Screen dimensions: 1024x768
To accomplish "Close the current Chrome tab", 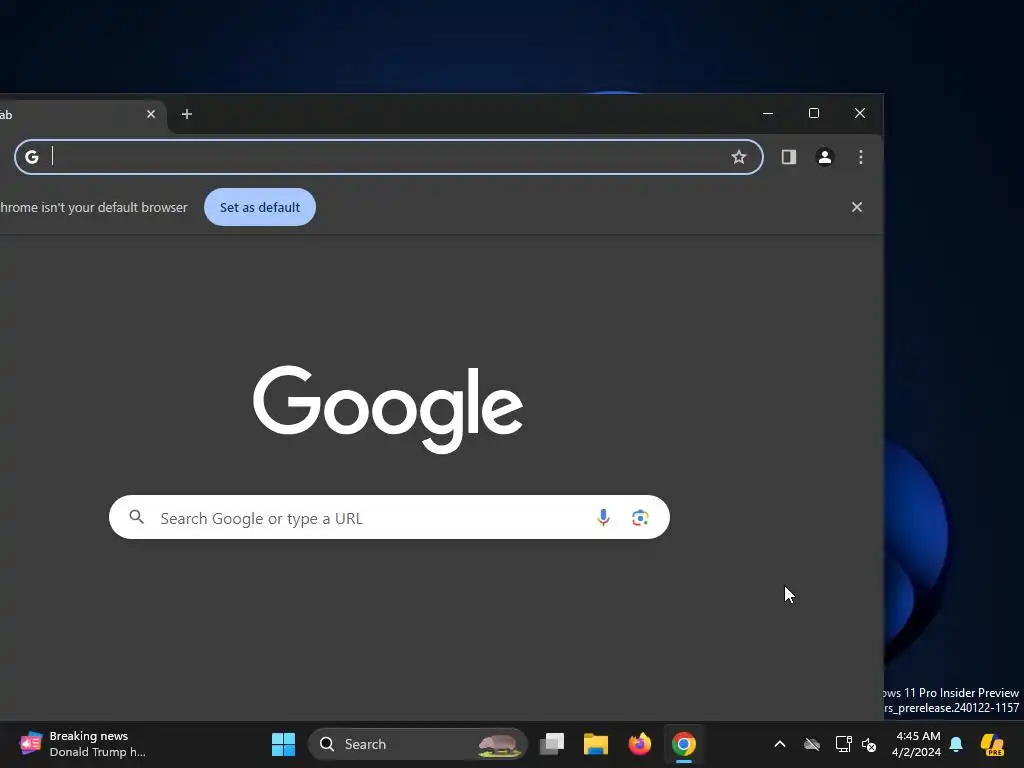I will (151, 114).
